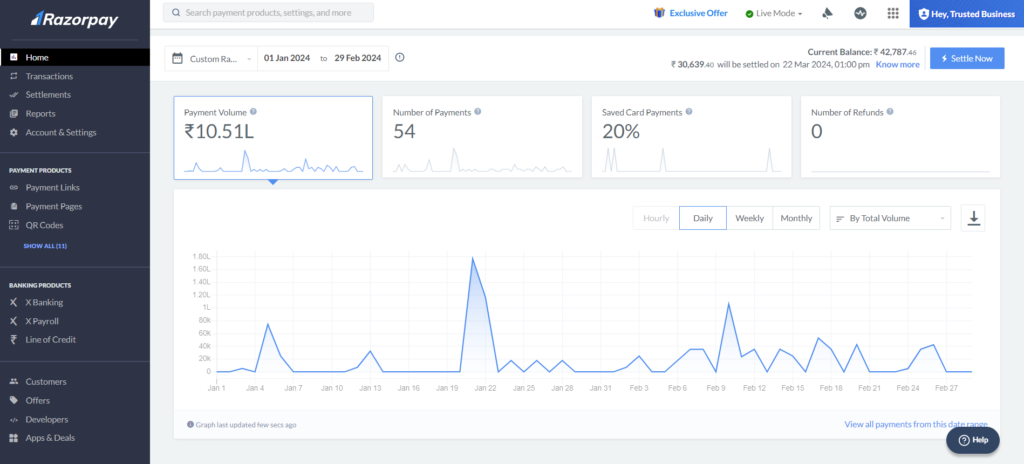Click the Number of Refunds help icon
The width and height of the screenshot is (1024, 464).
(889, 112)
